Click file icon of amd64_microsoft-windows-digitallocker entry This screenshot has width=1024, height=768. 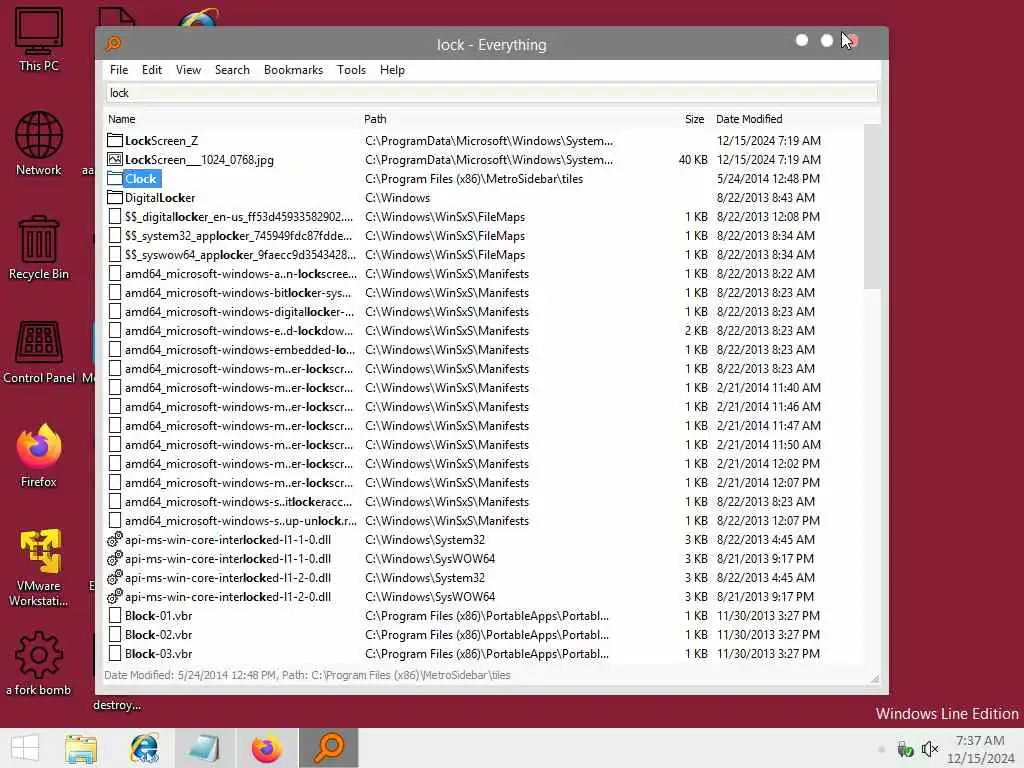click(115, 312)
